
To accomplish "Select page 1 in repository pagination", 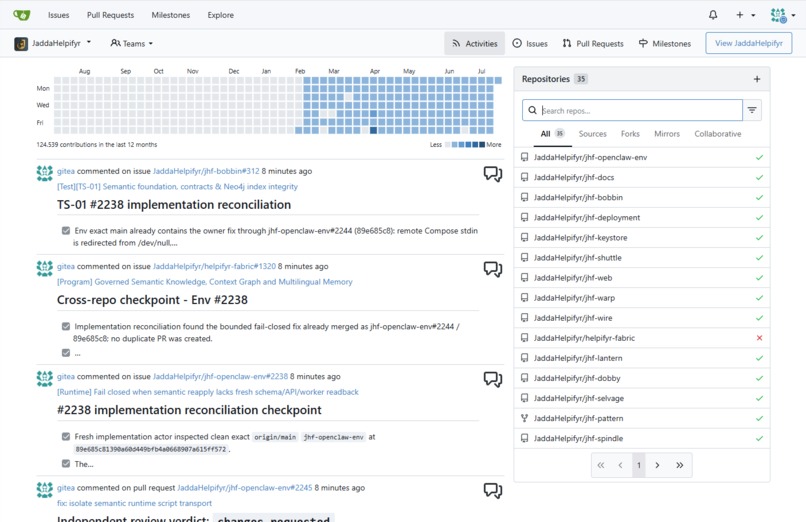I will (638, 465).
